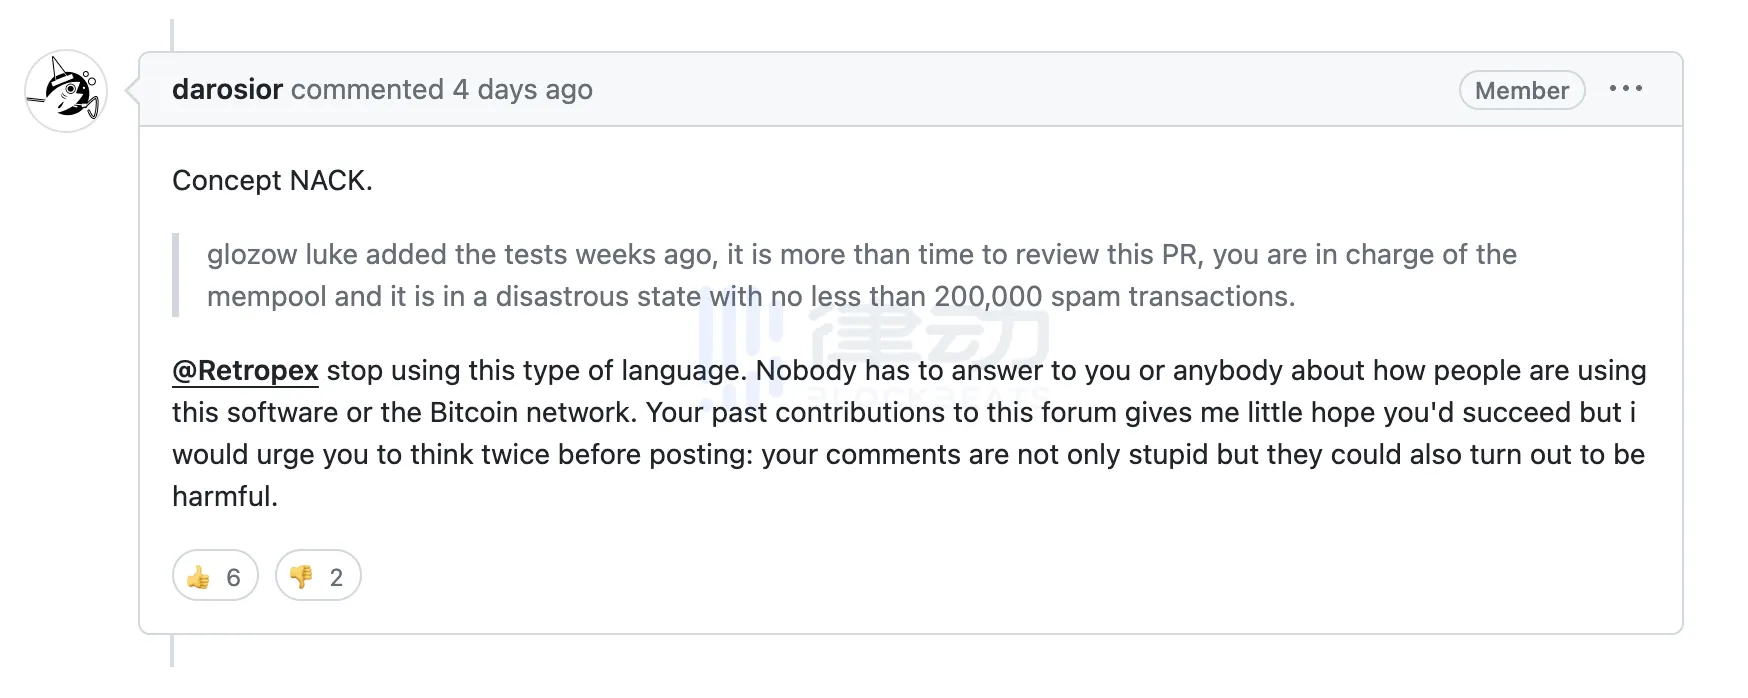Click the words "Bitcoin network" in comment

533,413
